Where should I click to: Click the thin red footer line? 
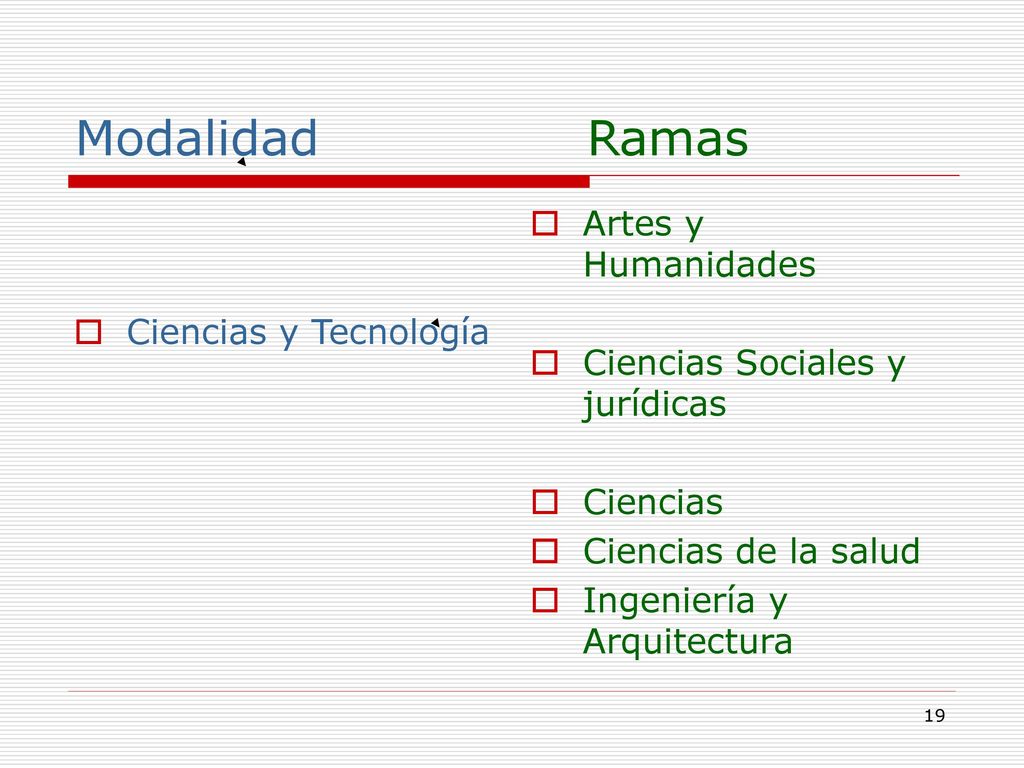click(x=512, y=691)
